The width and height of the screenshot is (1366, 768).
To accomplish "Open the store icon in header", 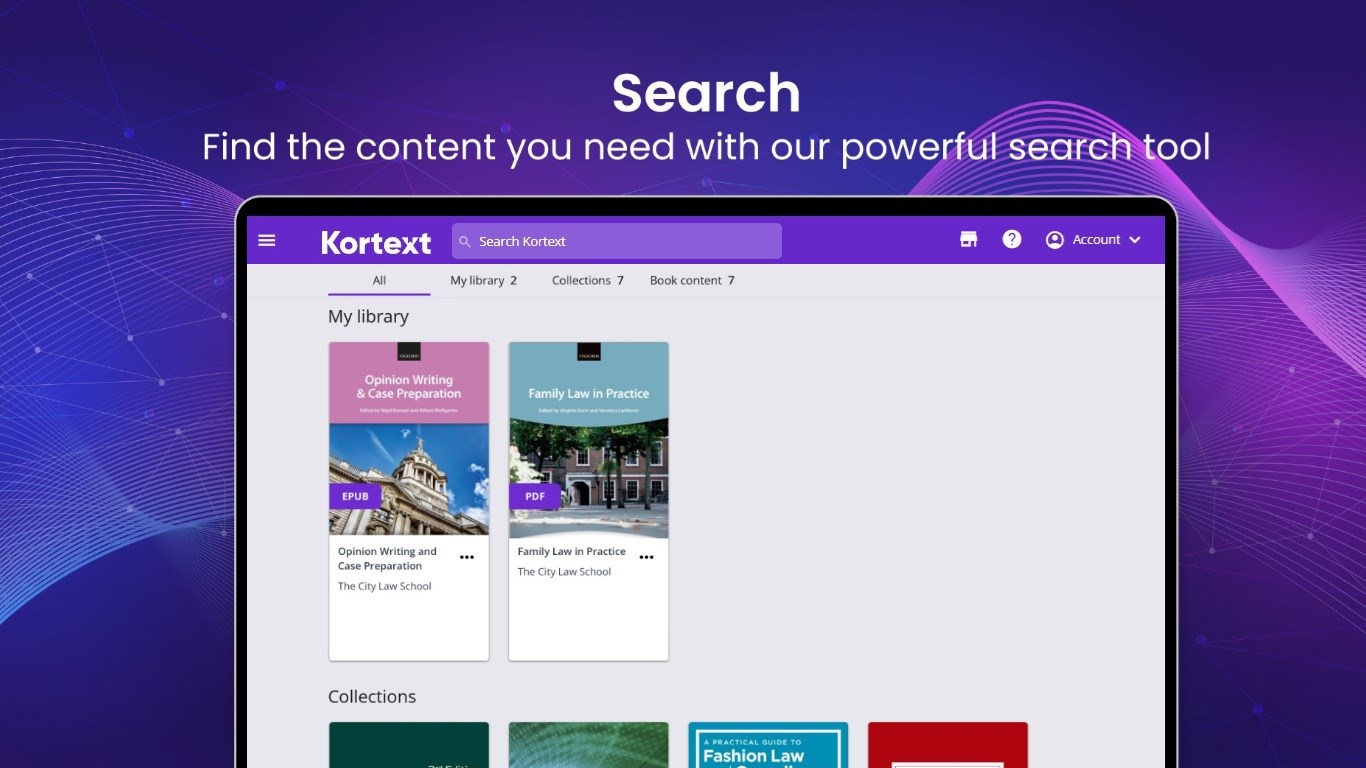I will click(968, 240).
